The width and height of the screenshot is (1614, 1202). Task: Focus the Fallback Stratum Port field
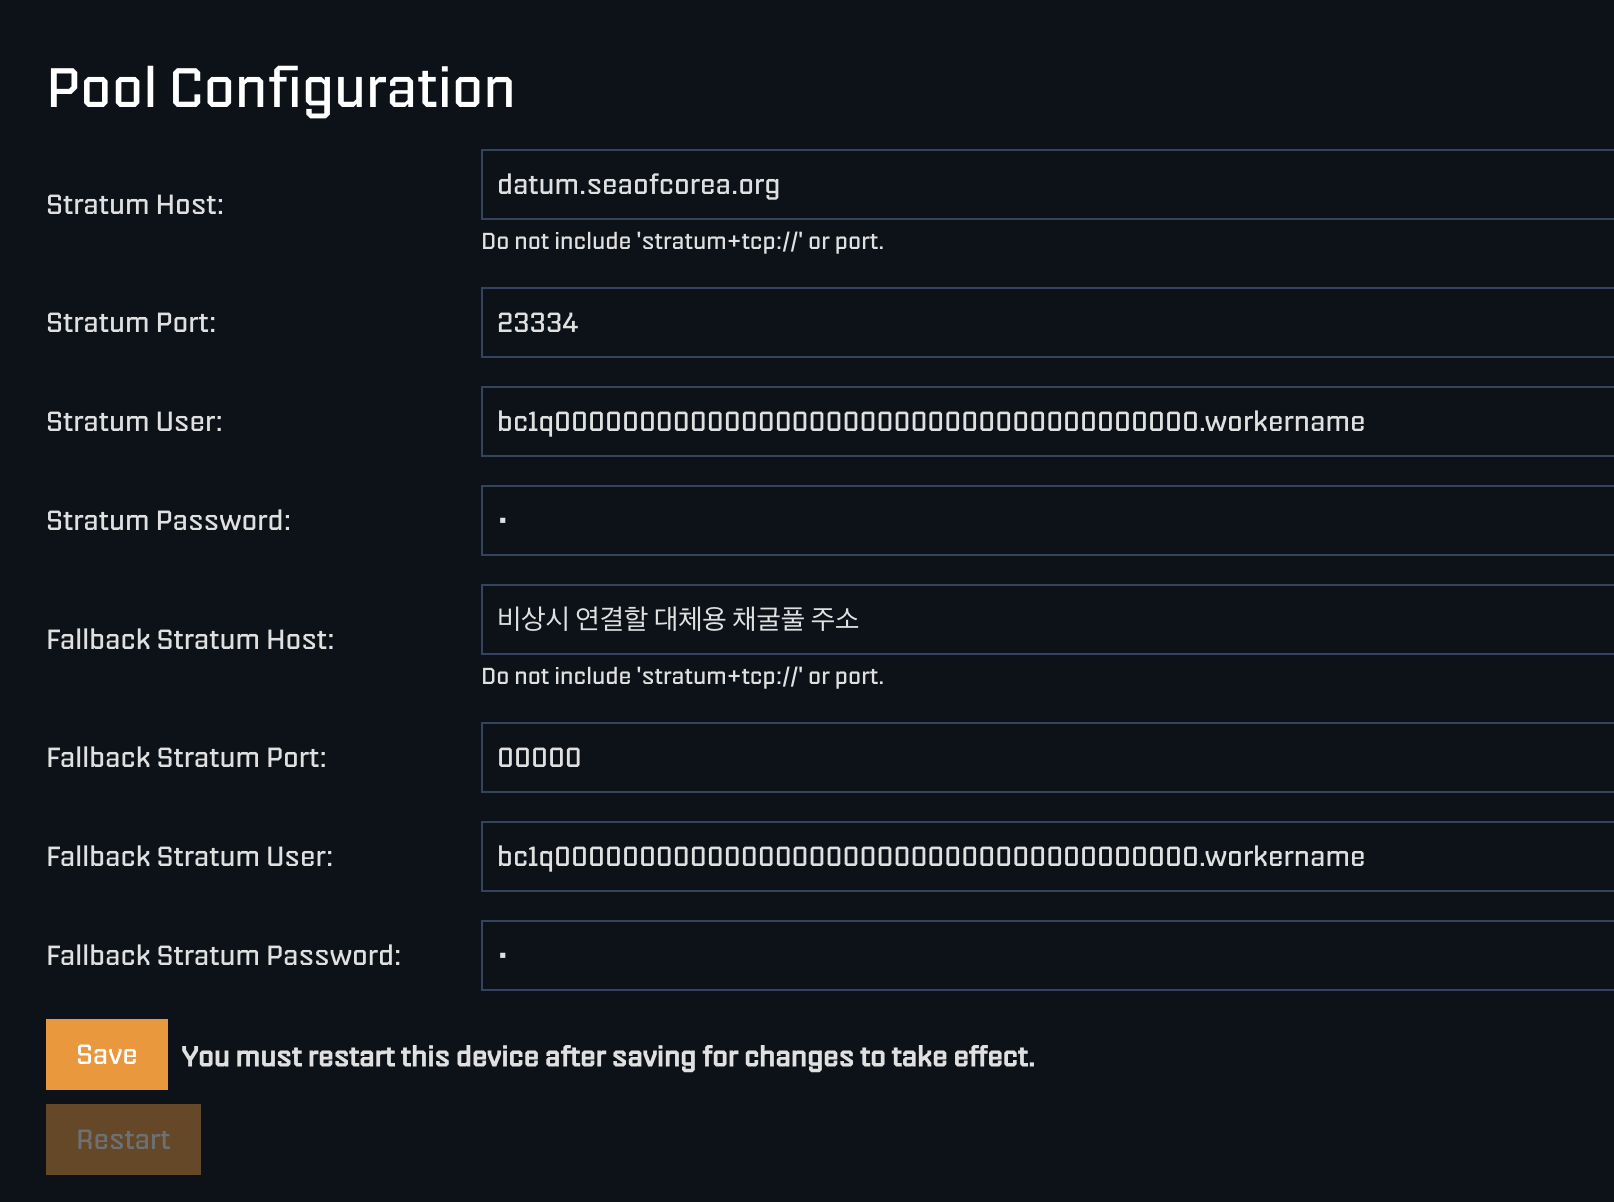1046,758
